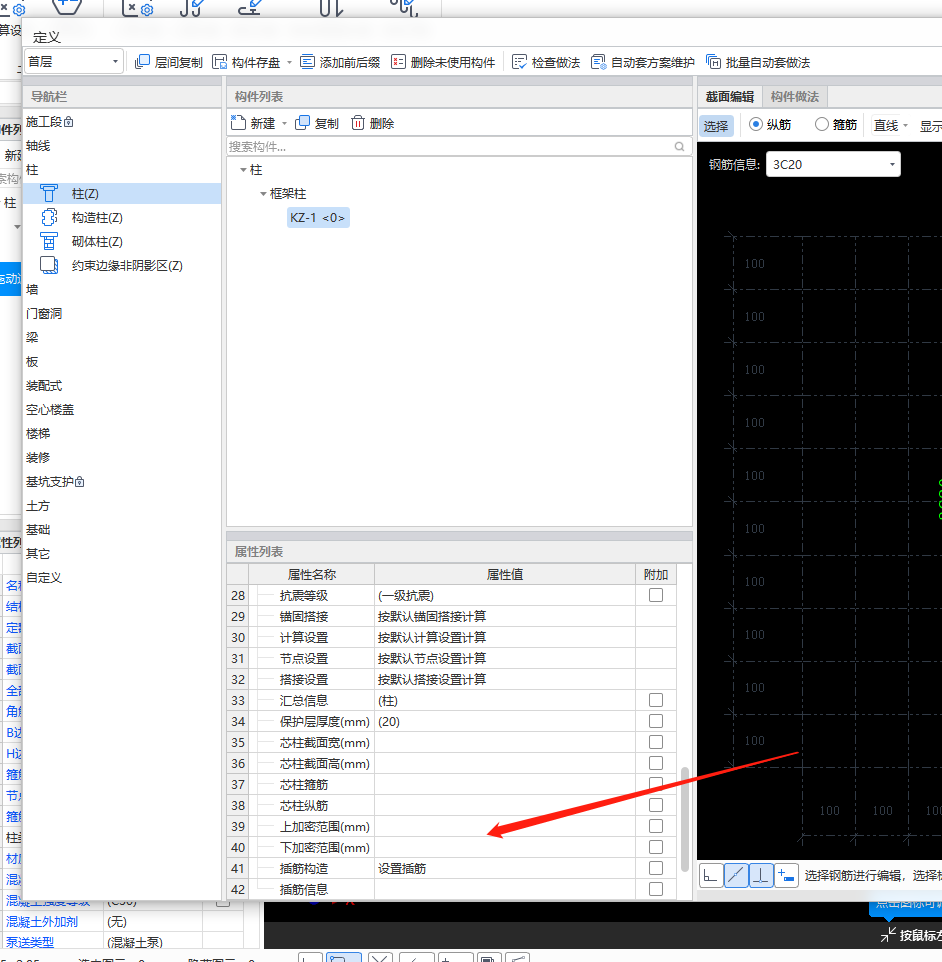Open the 首层 floor dropdown
The image size is (942, 962).
pos(74,61)
